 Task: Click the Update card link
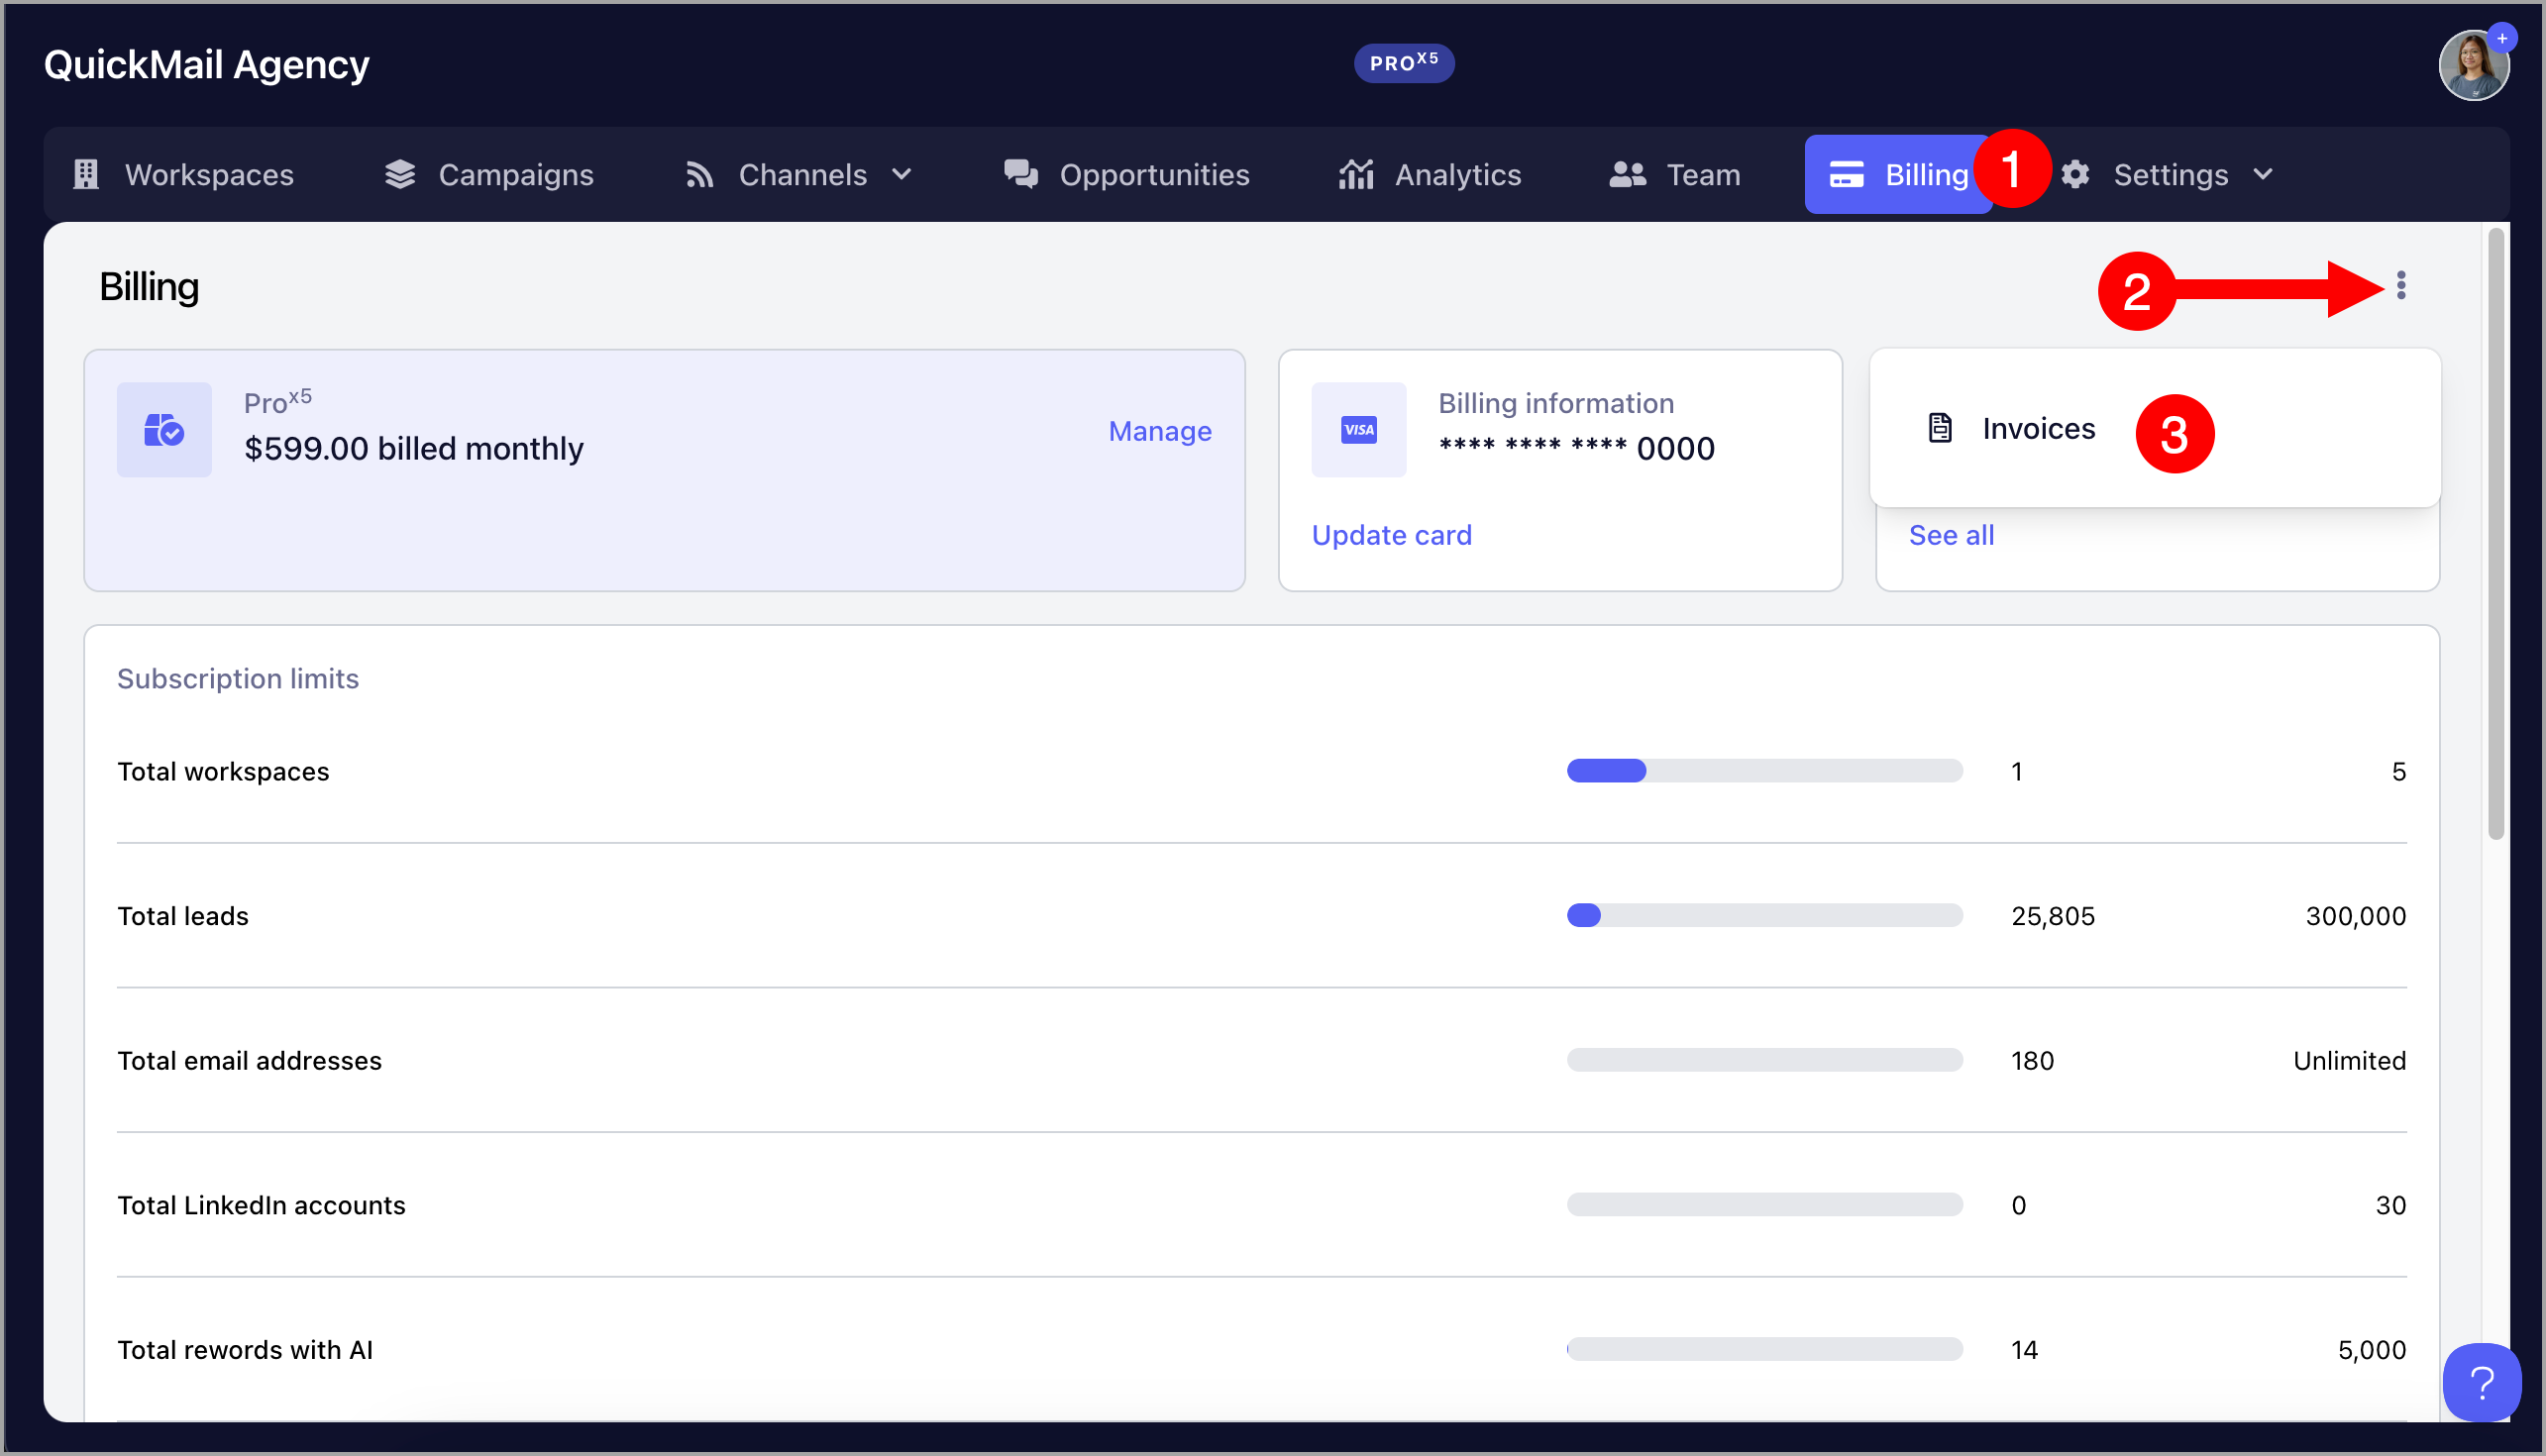coord(1392,535)
